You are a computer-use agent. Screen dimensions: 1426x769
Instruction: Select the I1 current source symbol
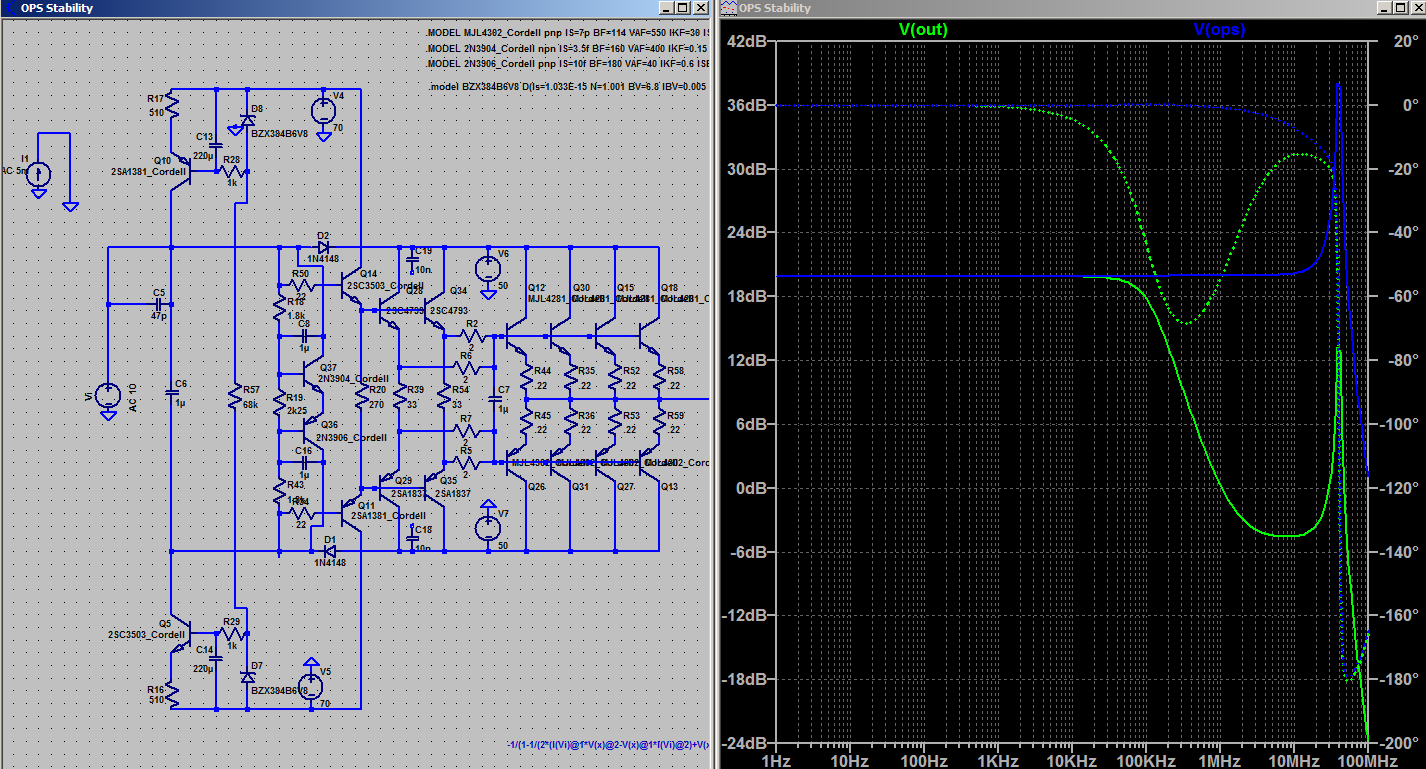click(x=38, y=174)
